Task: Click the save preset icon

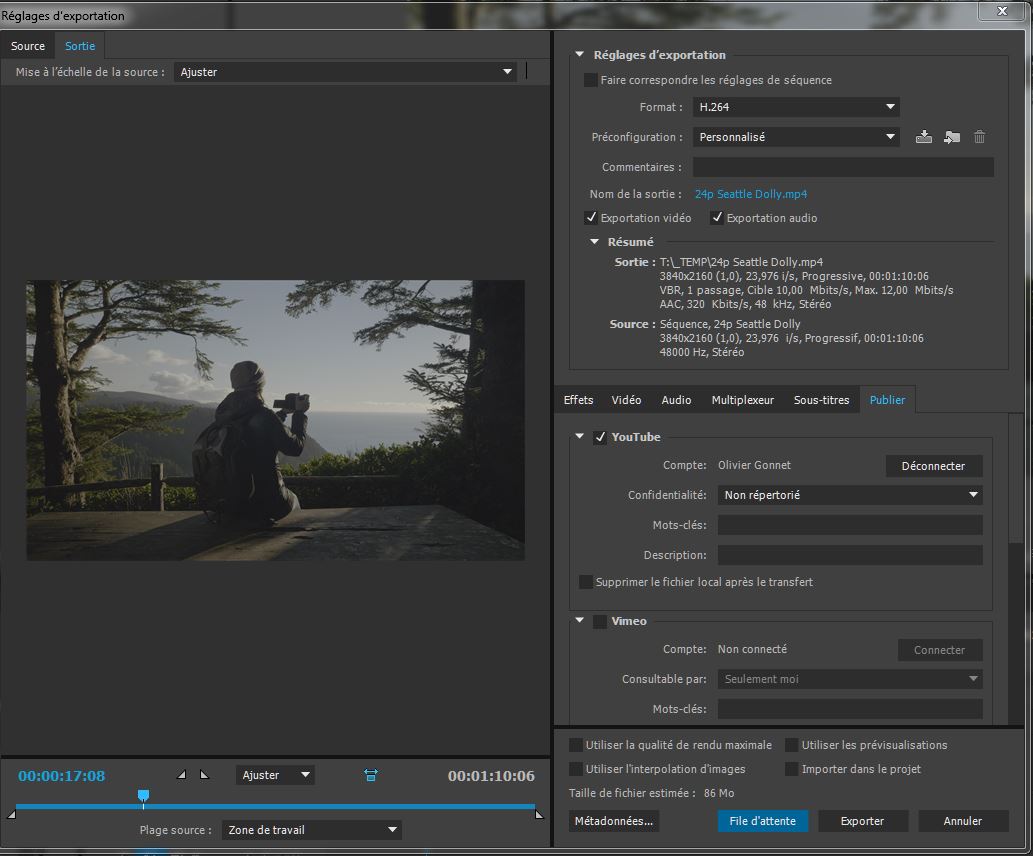Action: 923,137
